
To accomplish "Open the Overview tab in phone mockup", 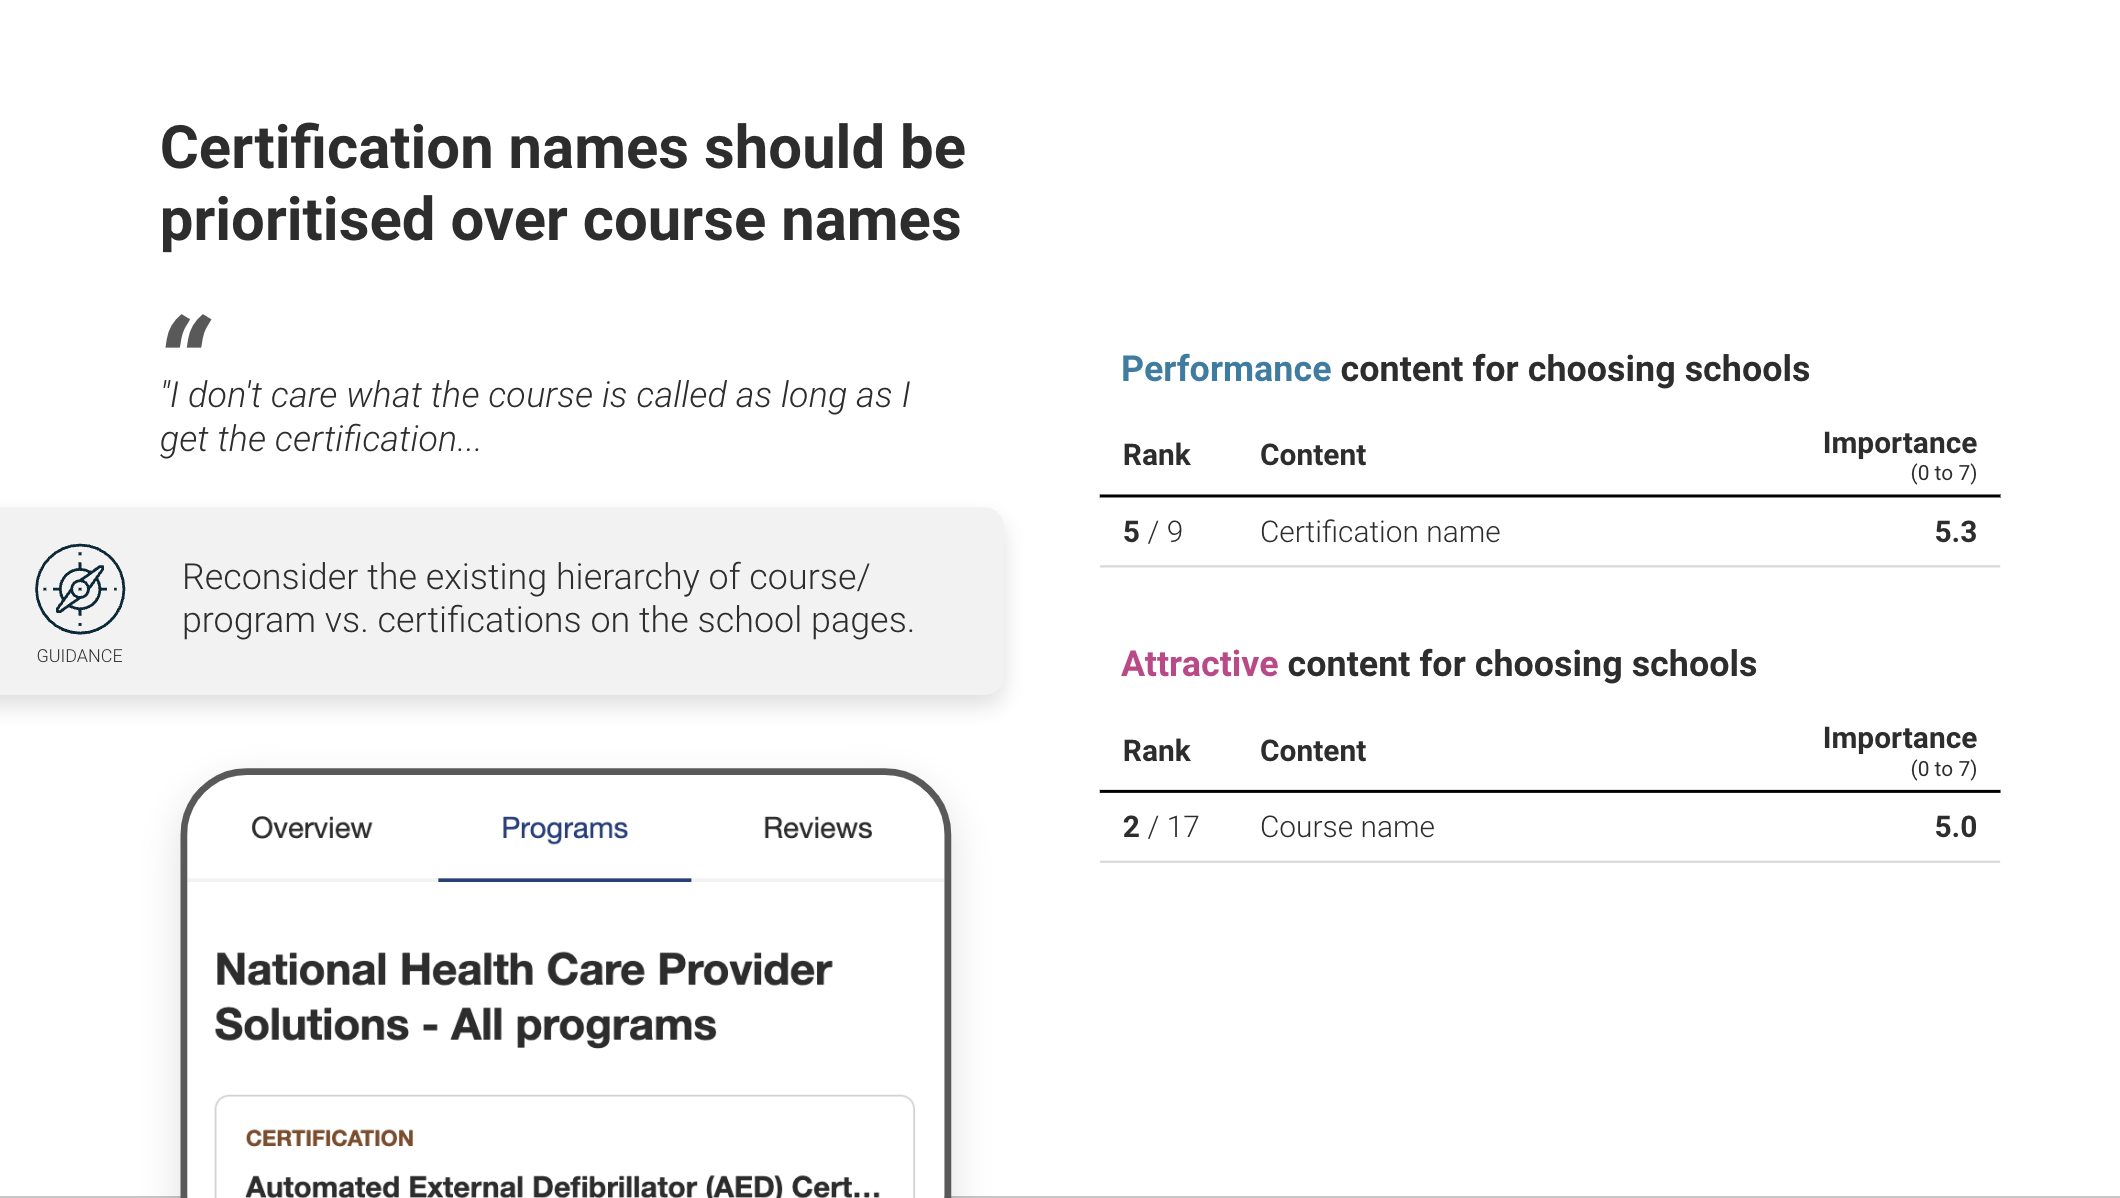I will (x=311, y=828).
